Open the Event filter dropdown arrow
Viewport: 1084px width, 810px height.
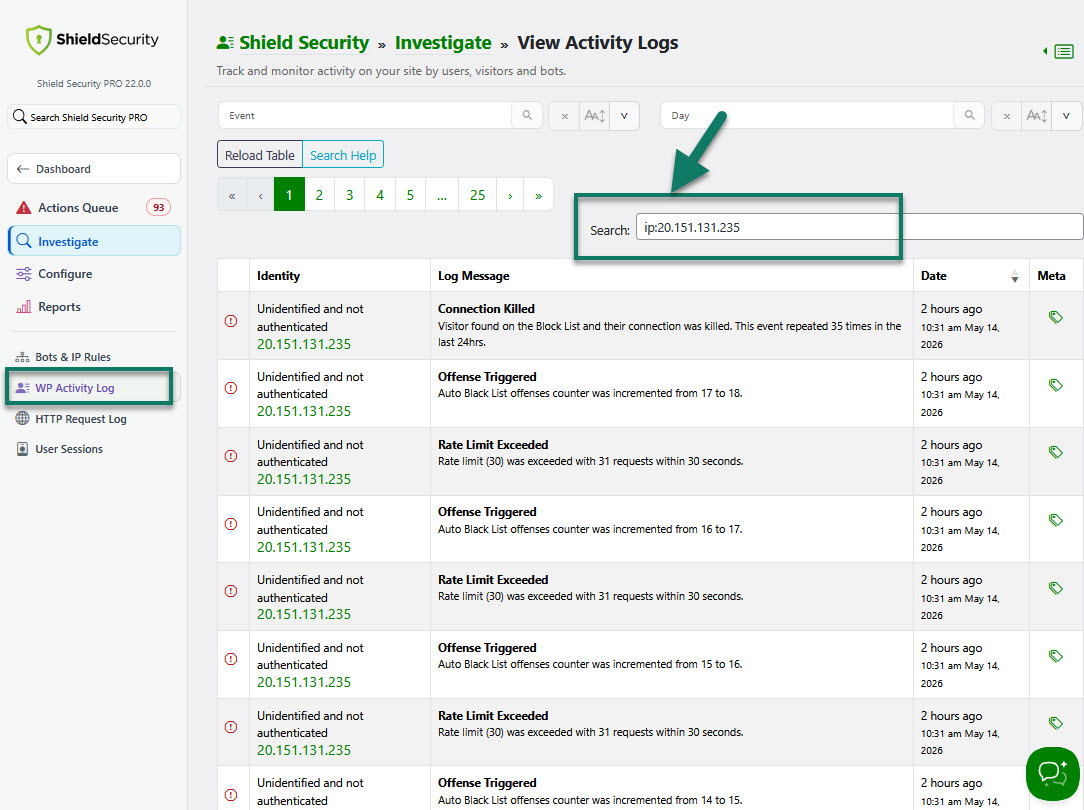tap(624, 116)
